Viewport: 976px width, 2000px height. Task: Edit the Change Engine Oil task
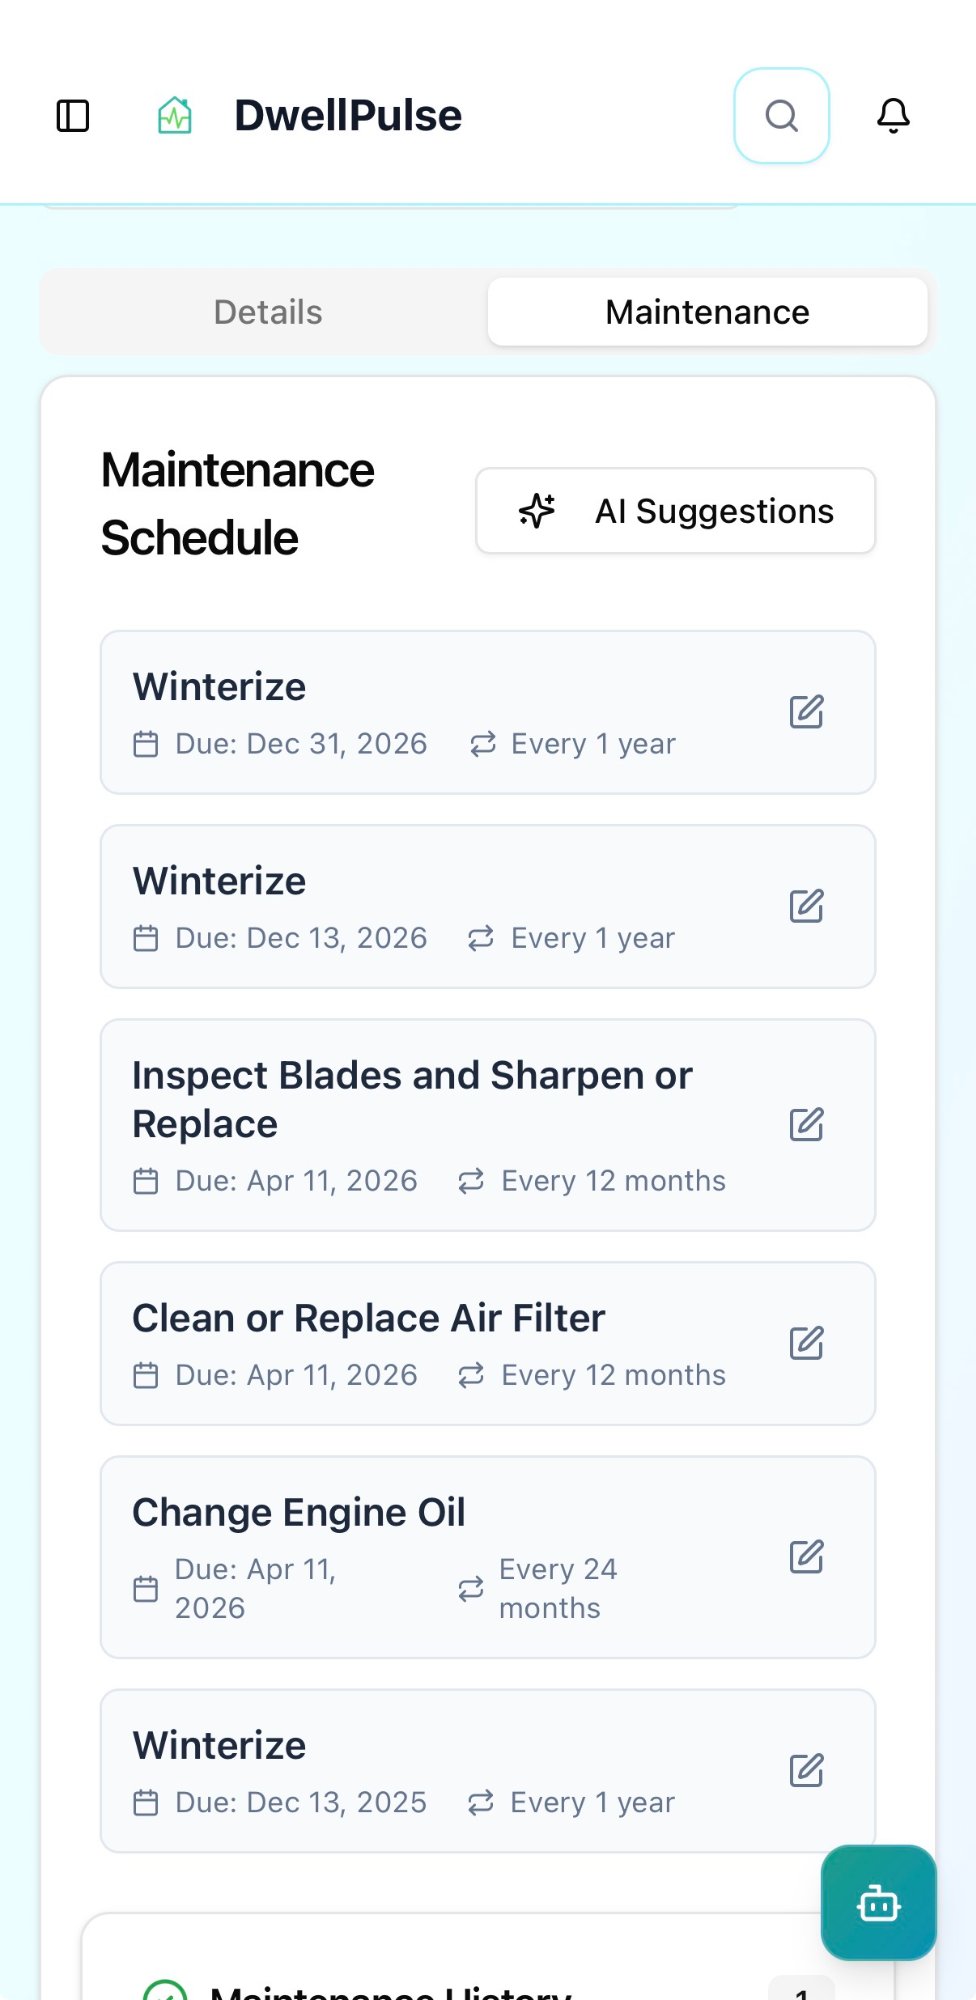click(x=806, y=1557)
